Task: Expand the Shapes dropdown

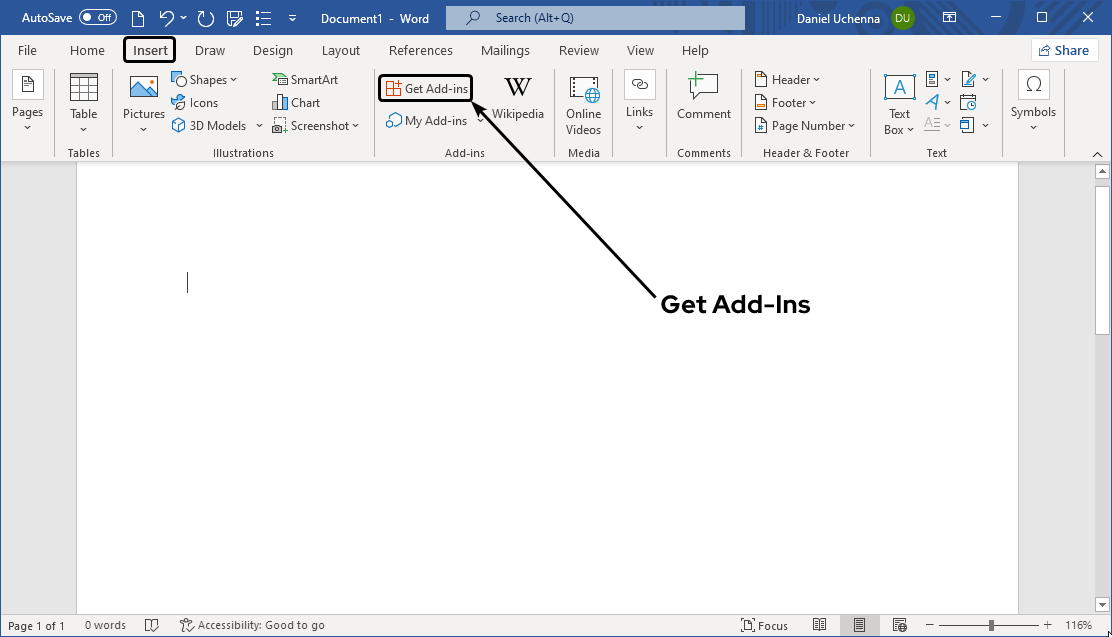Action: click(233, 79)
